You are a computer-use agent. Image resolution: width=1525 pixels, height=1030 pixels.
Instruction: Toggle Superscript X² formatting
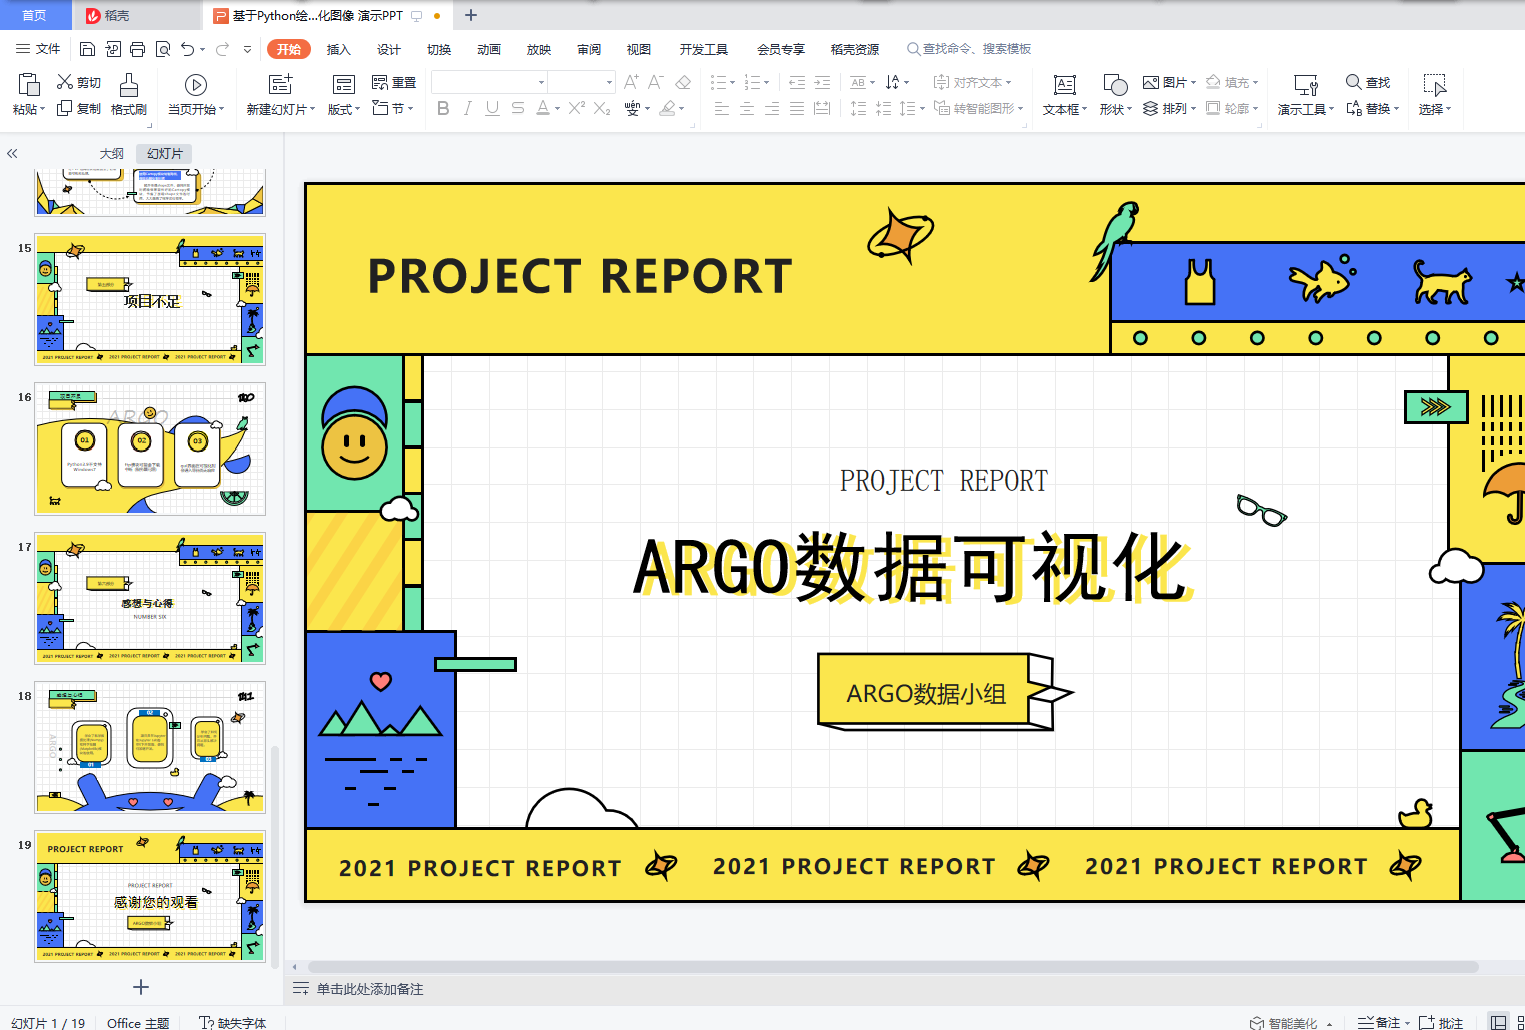point(577,108)
